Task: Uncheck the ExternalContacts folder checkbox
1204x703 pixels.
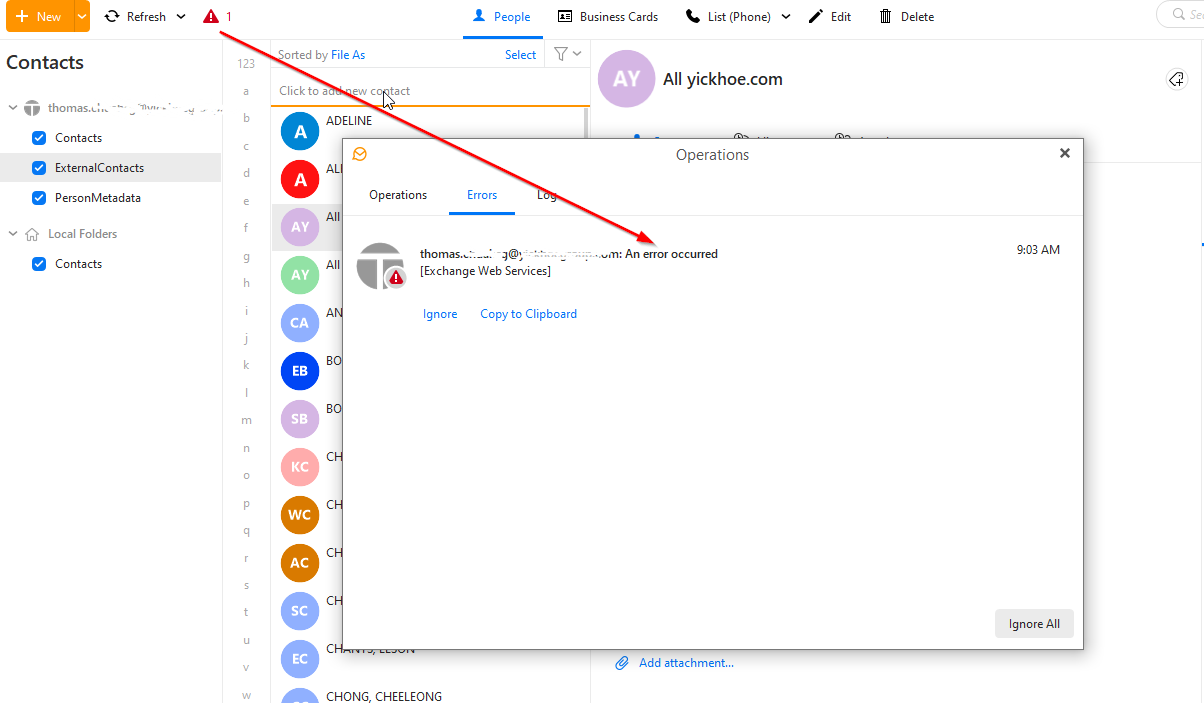Action: click(39, 168)
